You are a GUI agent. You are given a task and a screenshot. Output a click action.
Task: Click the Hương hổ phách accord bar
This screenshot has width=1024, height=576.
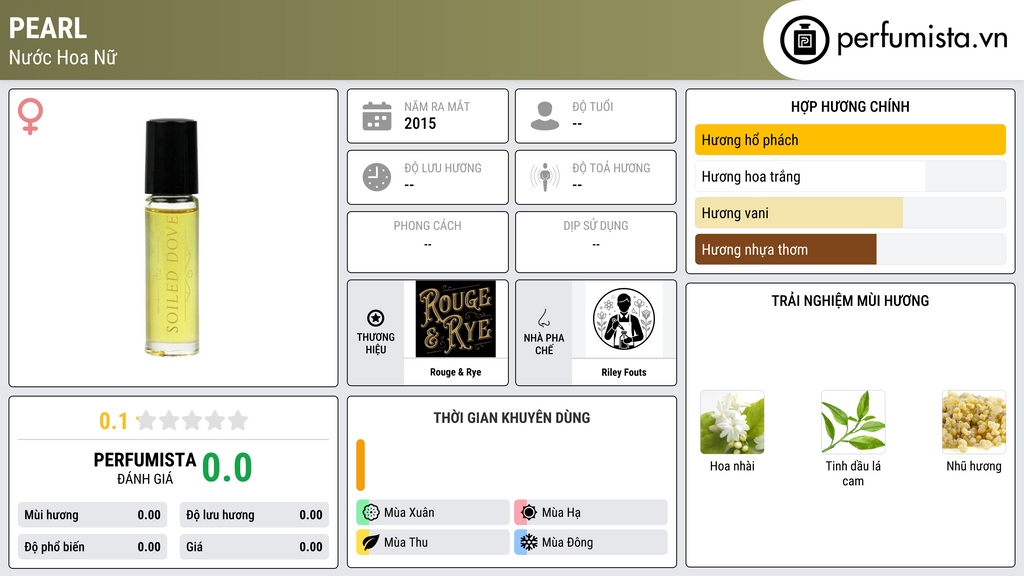(x=850, y=140)
